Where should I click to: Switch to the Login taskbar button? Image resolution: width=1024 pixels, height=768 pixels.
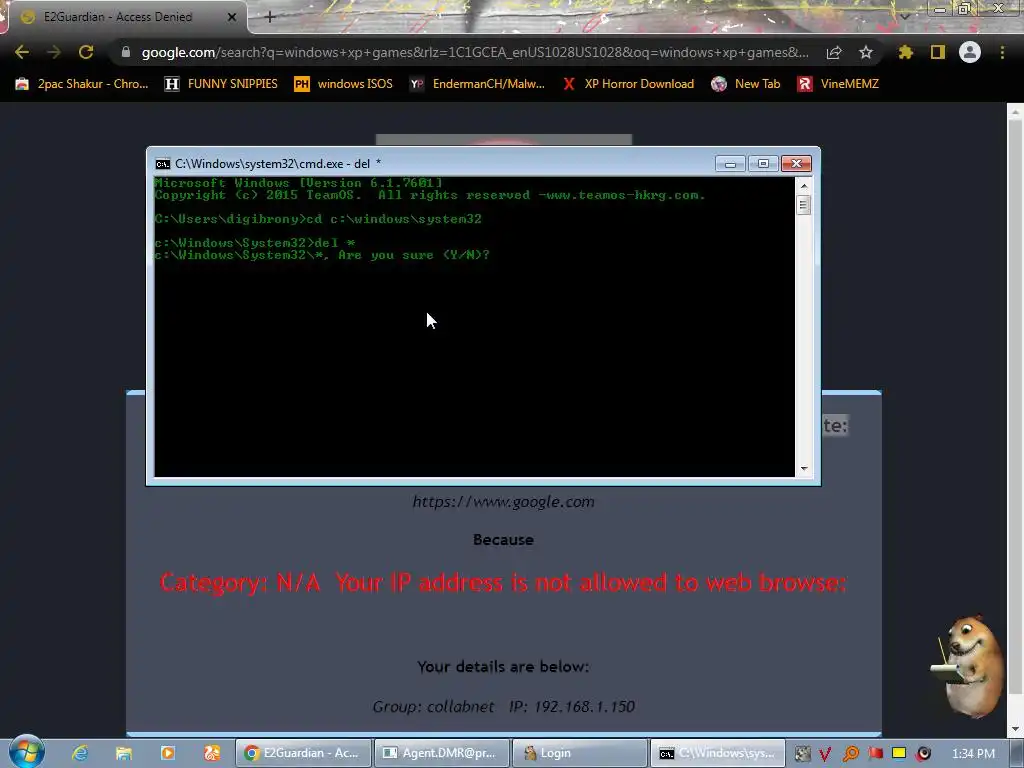581,753
